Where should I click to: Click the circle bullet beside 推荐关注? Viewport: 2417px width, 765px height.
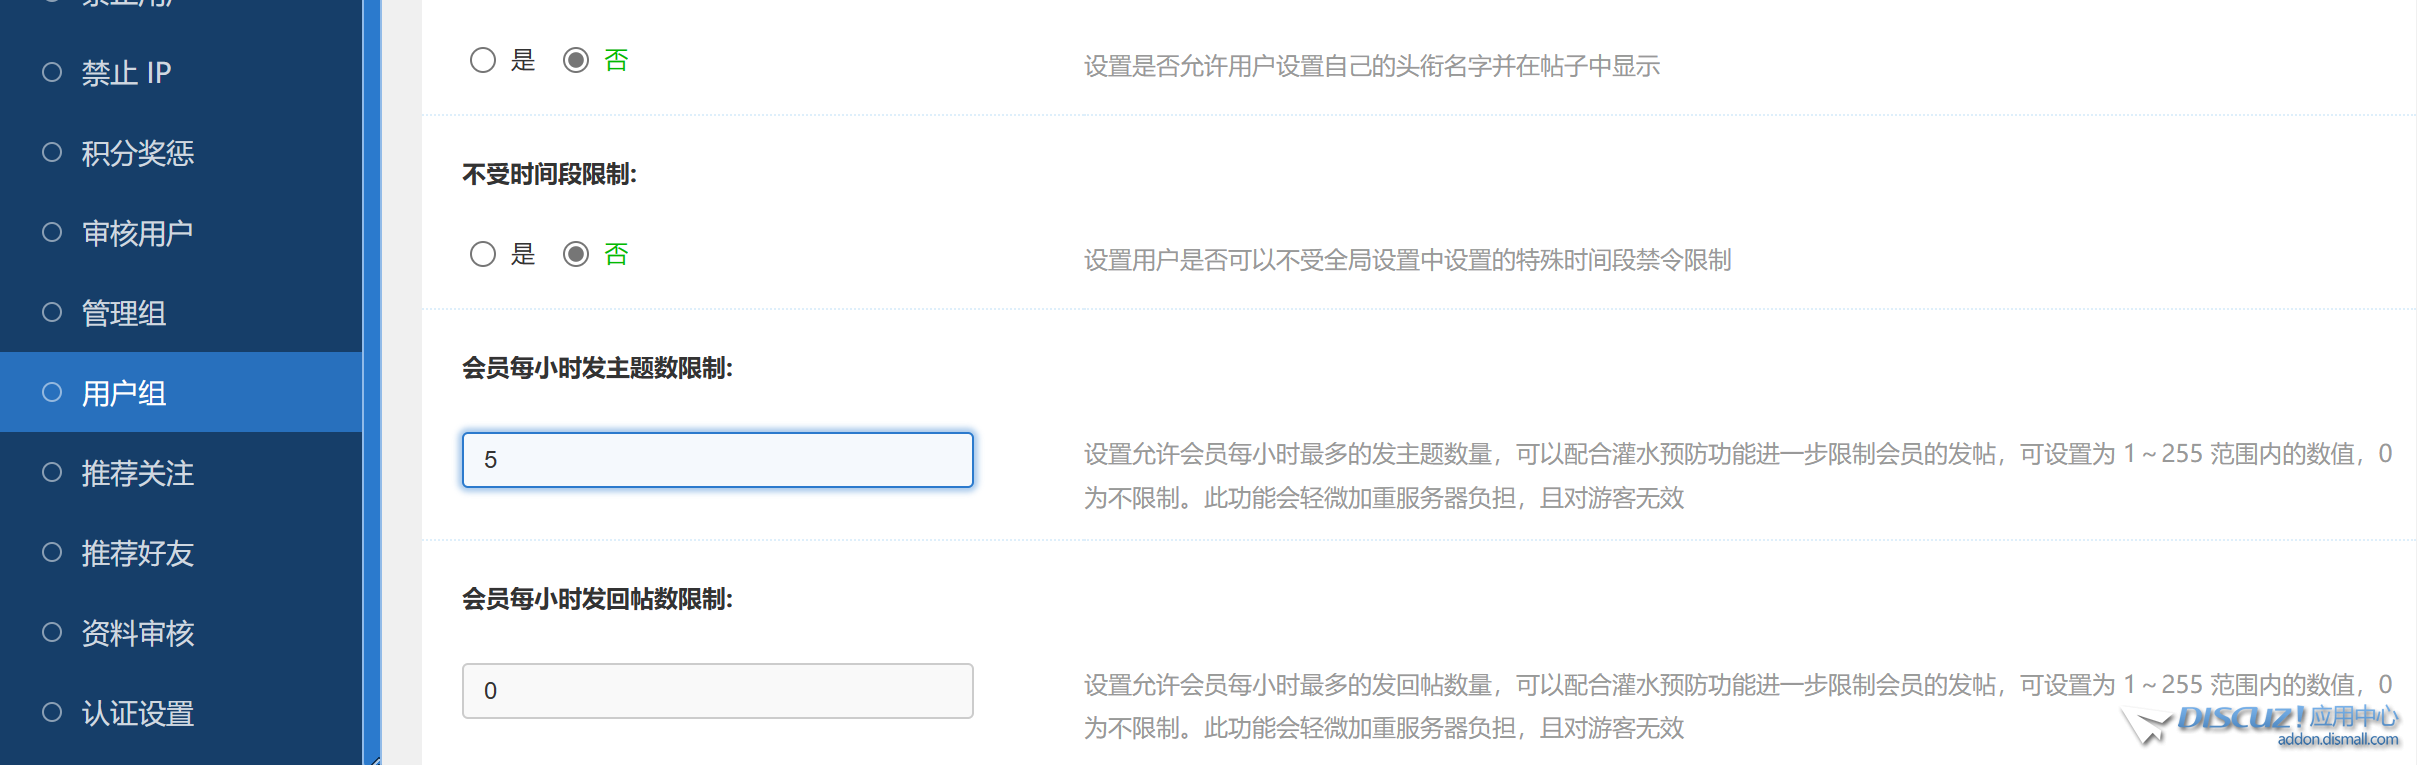52,472
